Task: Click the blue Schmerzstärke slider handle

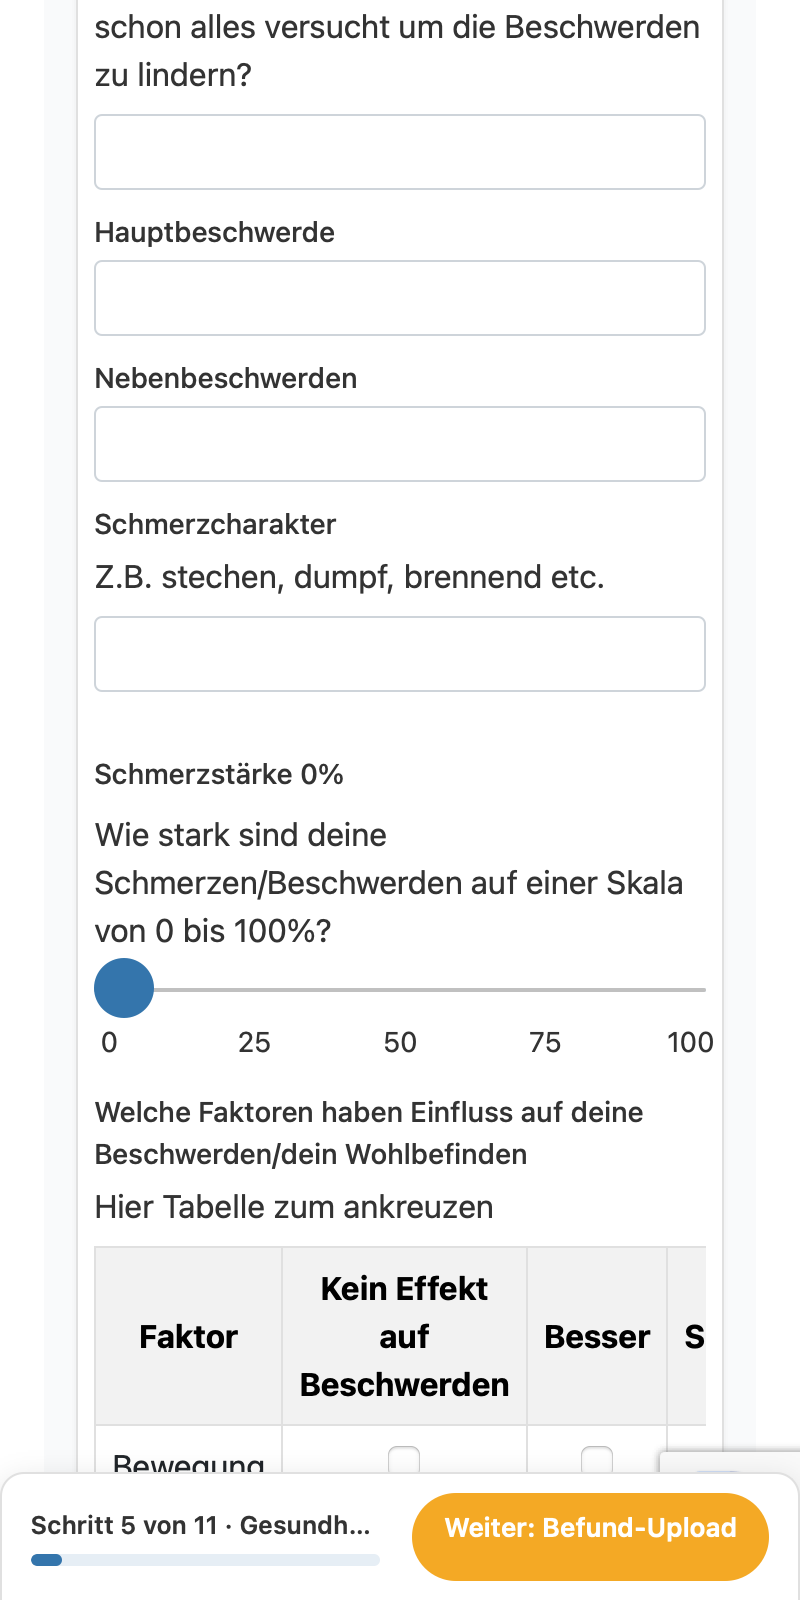Action: (x=124, y=988)
